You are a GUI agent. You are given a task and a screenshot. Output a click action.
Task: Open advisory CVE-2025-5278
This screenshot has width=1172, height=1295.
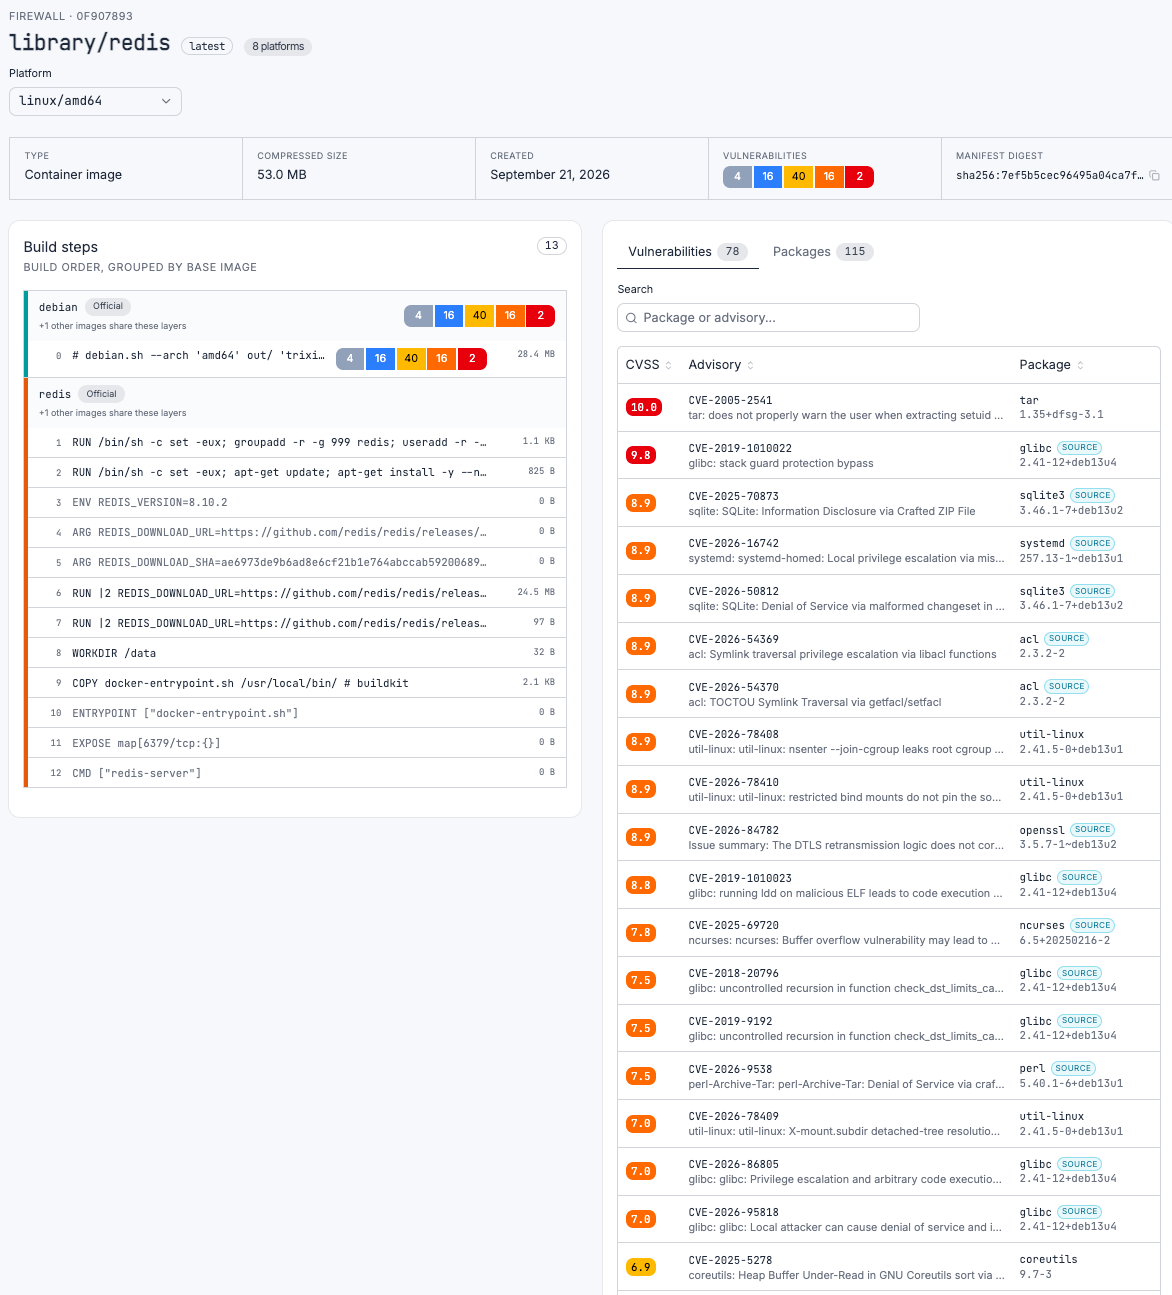[x=730, y=1260]
